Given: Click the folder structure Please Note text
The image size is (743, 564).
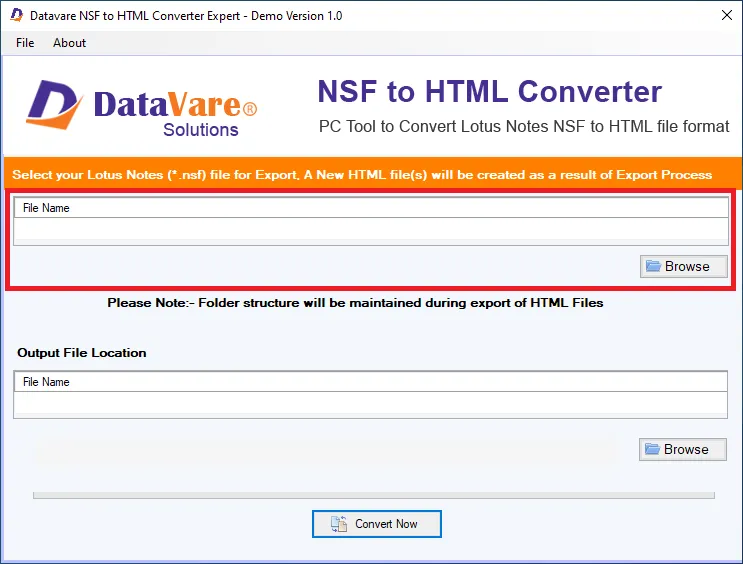Looking at the screenshot, I should 355,302.
